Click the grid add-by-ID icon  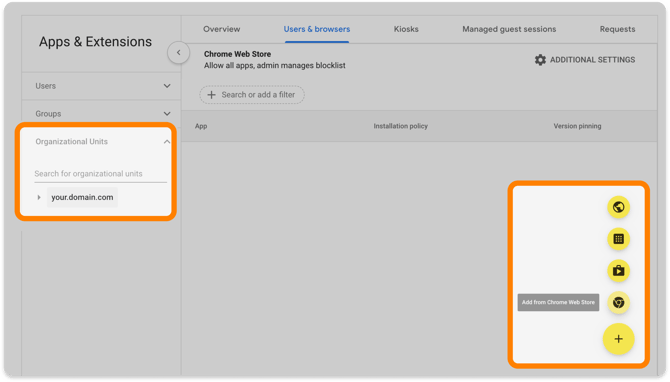coord(618,239)
